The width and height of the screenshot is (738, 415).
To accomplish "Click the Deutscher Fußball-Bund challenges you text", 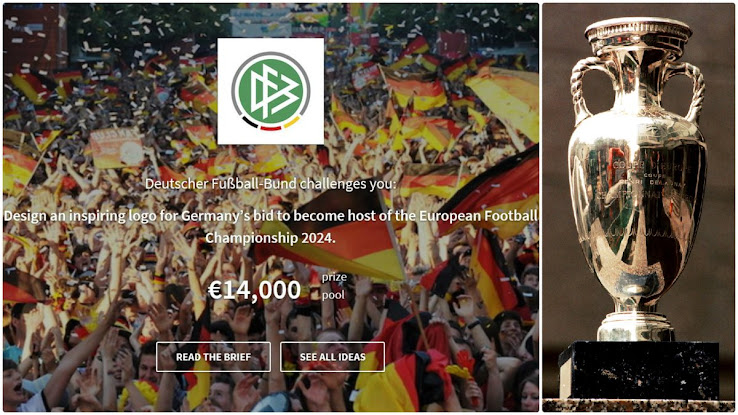I will point(271,184).
